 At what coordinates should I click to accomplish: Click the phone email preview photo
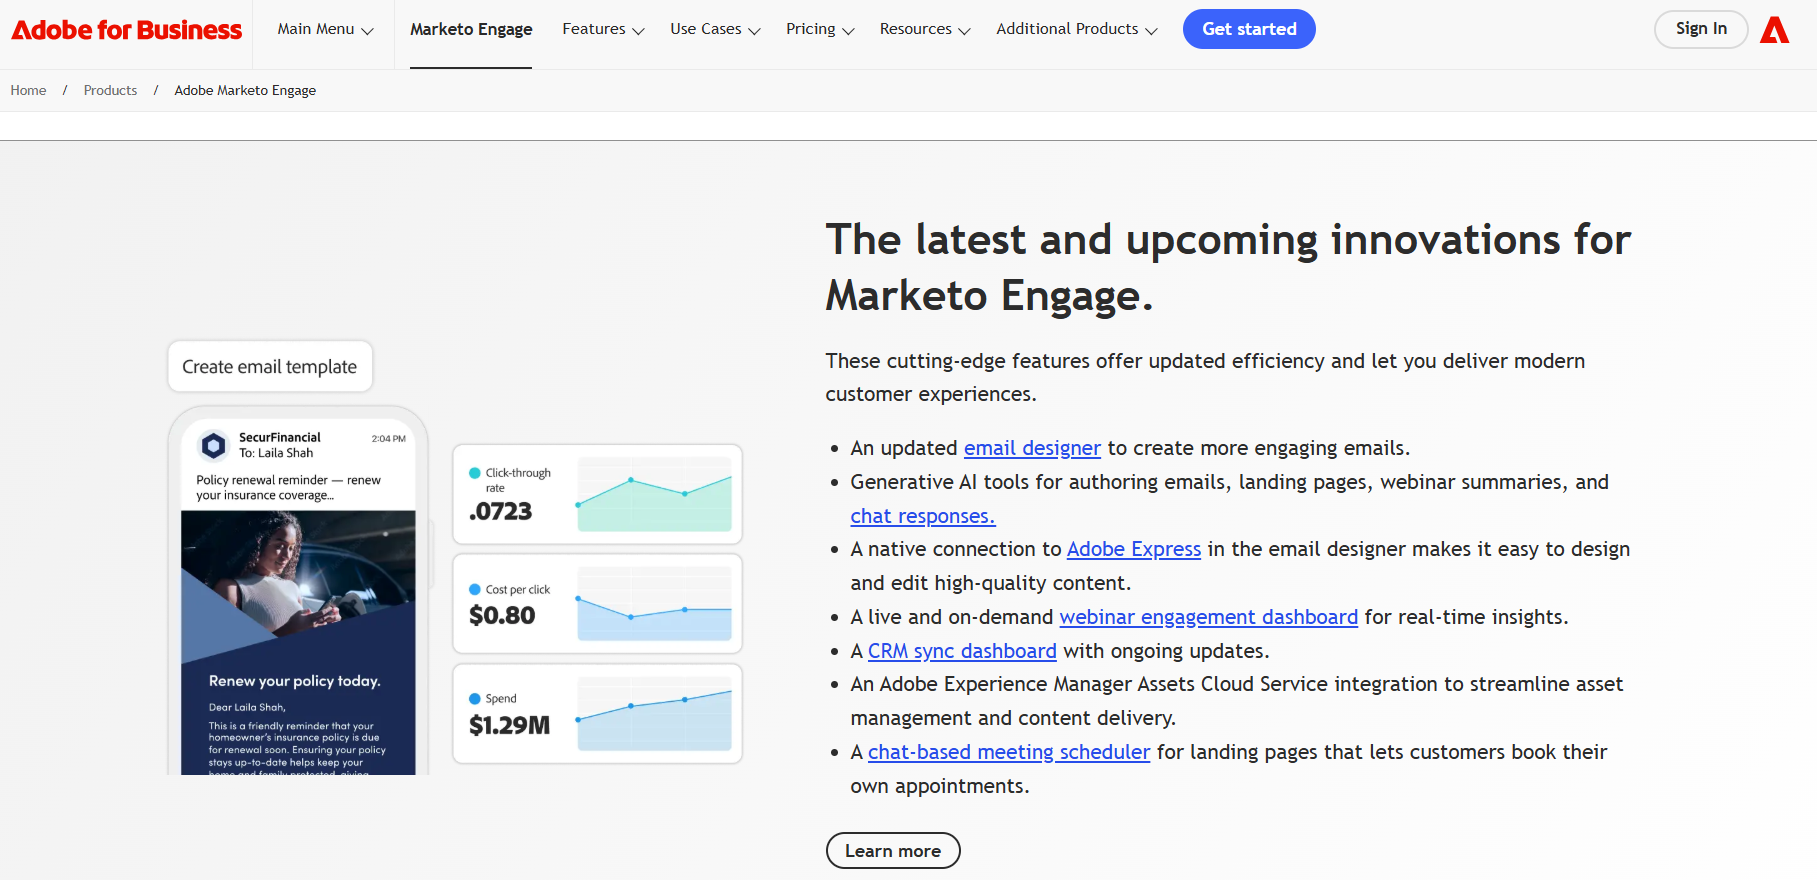[x=298, y=575]
